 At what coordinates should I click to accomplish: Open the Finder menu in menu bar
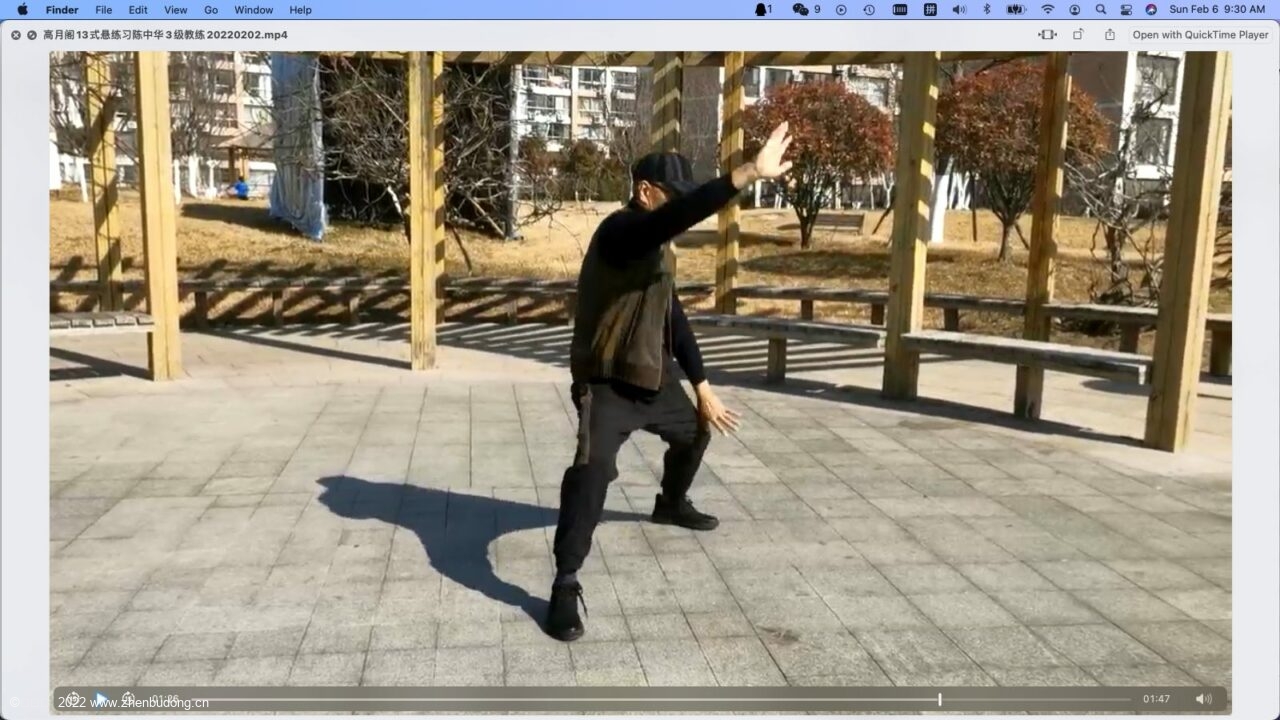[x=62, y=10]
